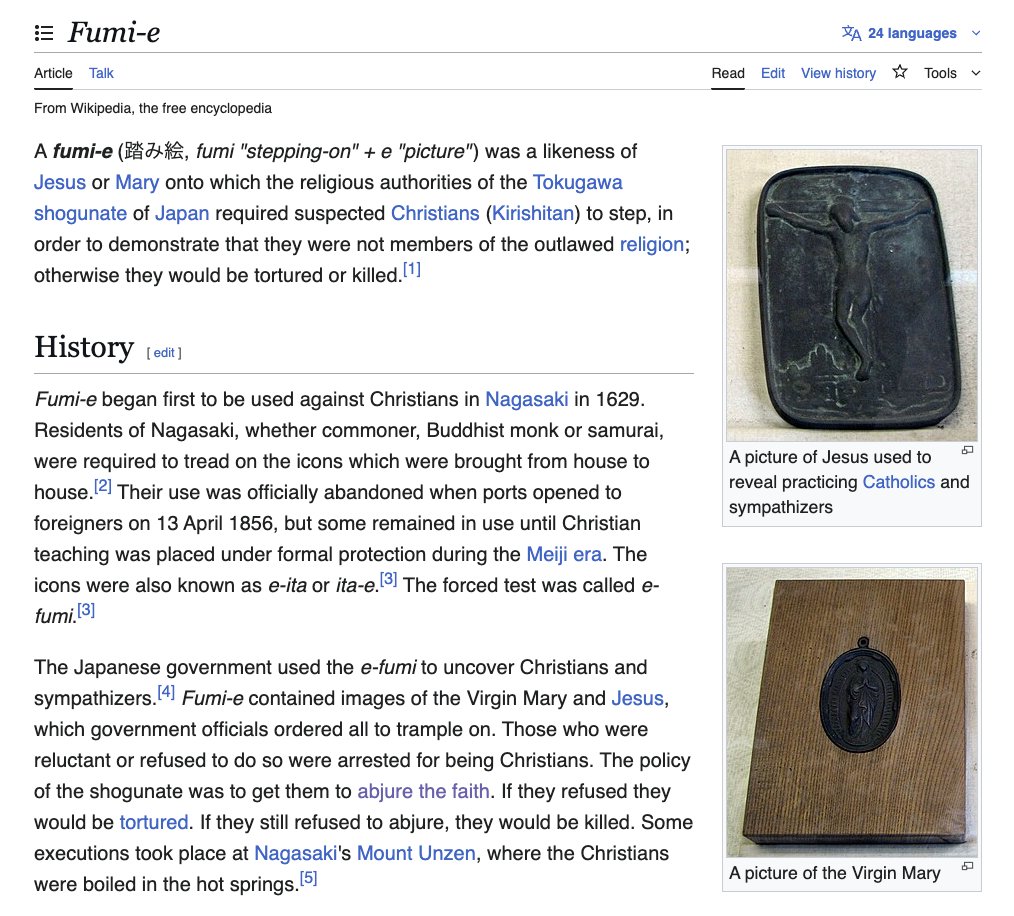The height and width of the screenshot is (916, 1014).
Task: Select the Read tab
Action: click(x=728, y=73)
